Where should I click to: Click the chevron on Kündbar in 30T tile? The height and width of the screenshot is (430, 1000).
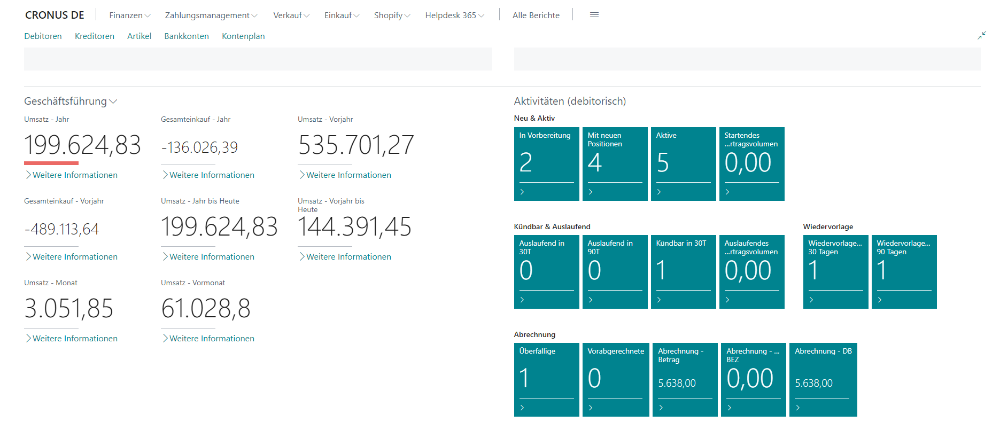click(657, 299)
